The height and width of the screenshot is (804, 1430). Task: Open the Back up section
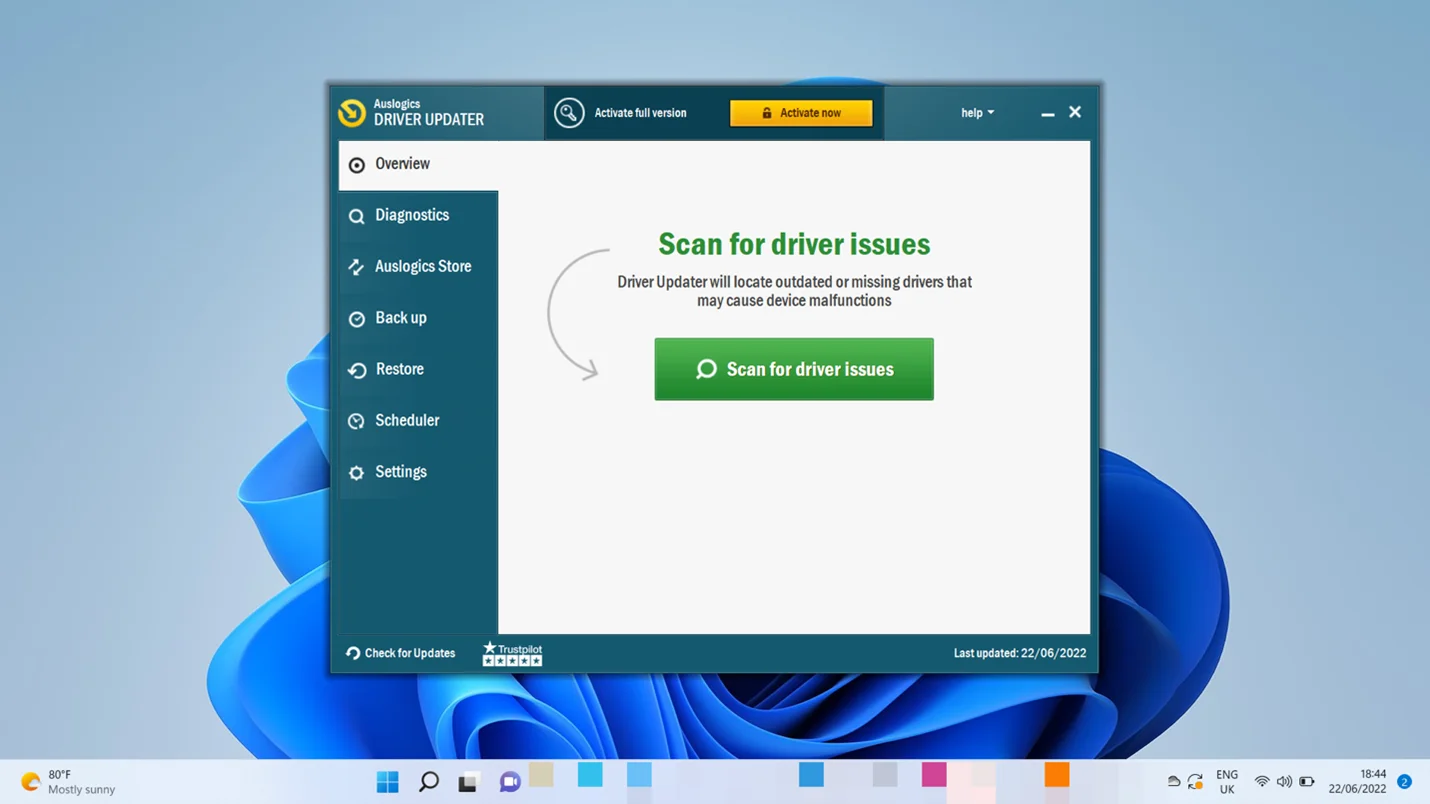click(418, 318)
